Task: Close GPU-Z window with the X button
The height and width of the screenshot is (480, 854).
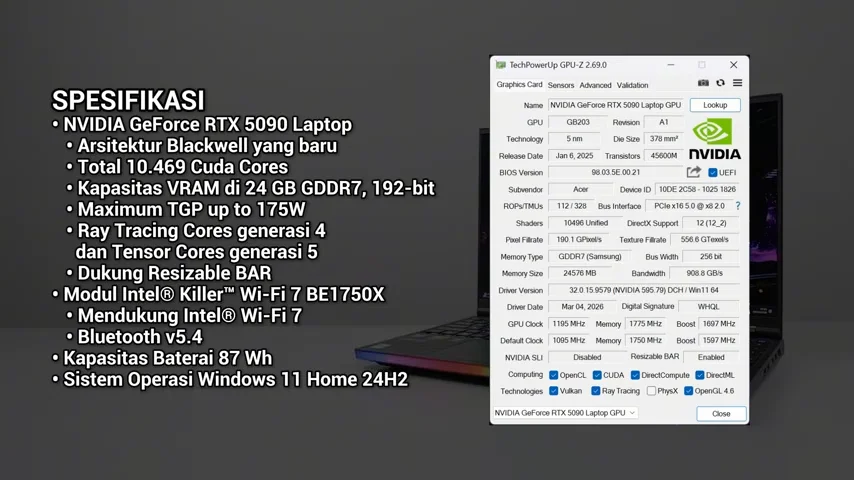Action: [734, 65]
